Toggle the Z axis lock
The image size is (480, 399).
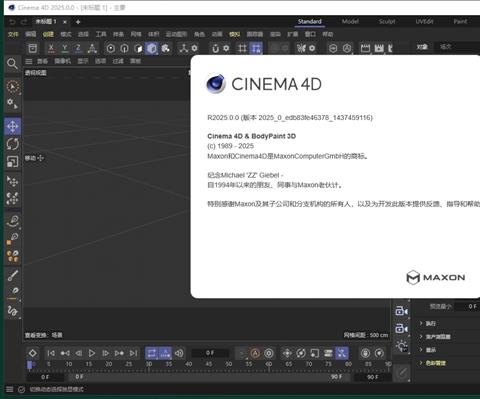click(78, 48)
